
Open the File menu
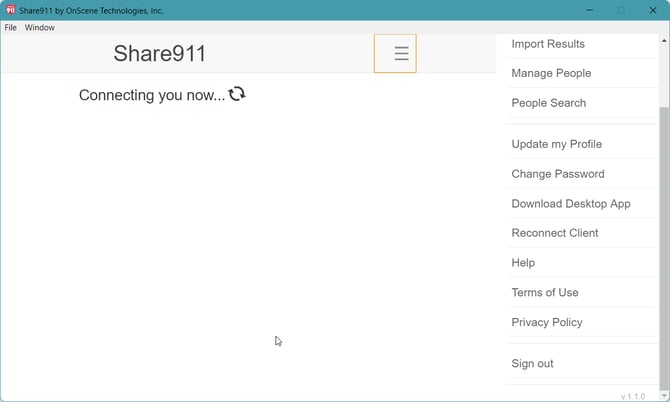11,28
